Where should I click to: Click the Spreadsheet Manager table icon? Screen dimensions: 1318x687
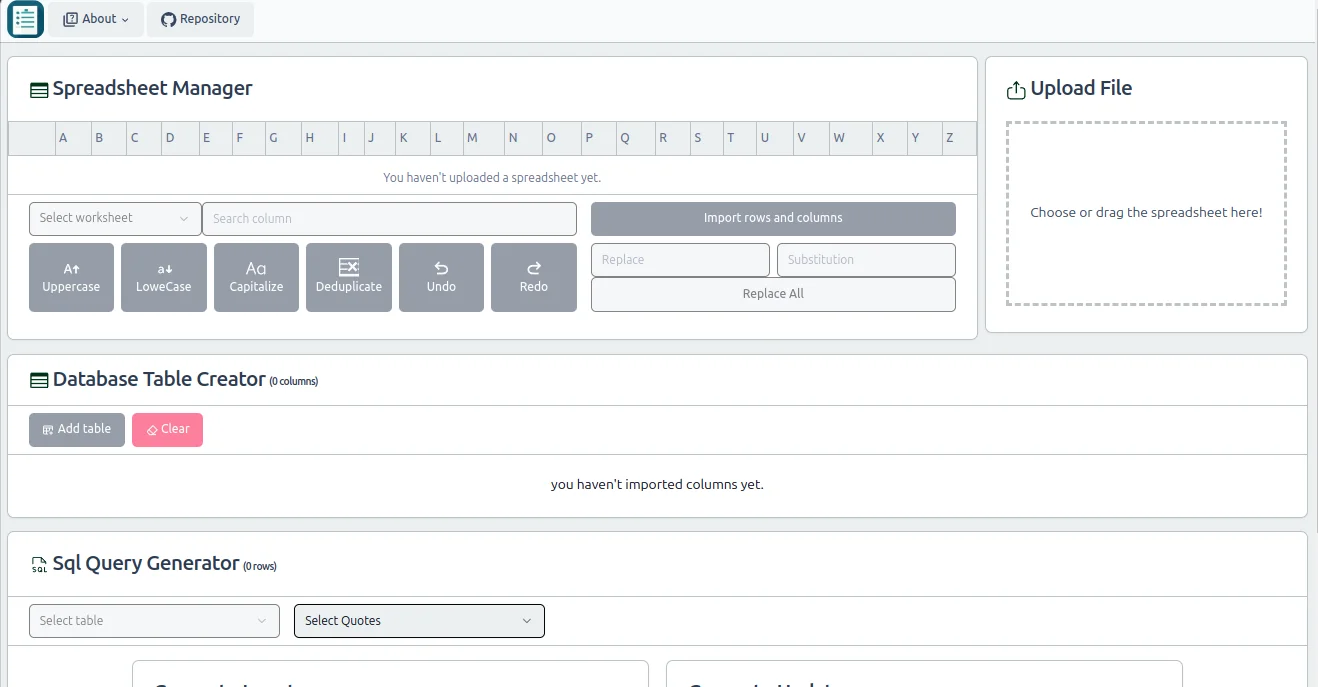pyautogui.click(x=39, y=90)
